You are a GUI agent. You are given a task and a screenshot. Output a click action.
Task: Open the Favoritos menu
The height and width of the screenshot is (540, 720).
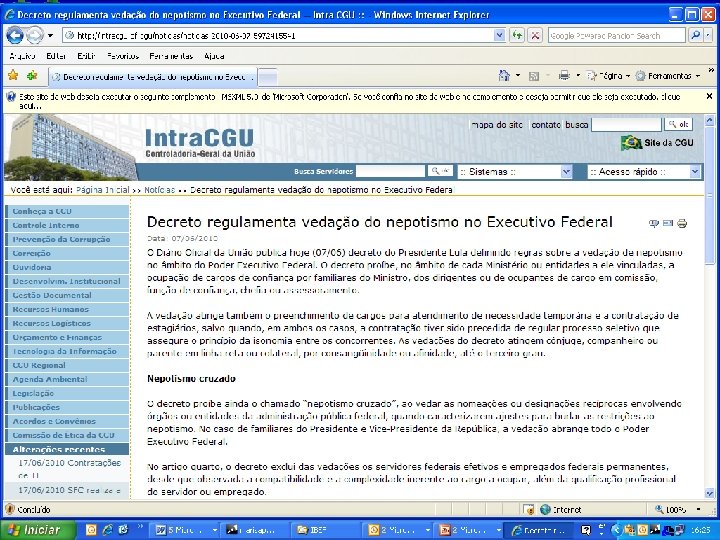tap(123, 56)
